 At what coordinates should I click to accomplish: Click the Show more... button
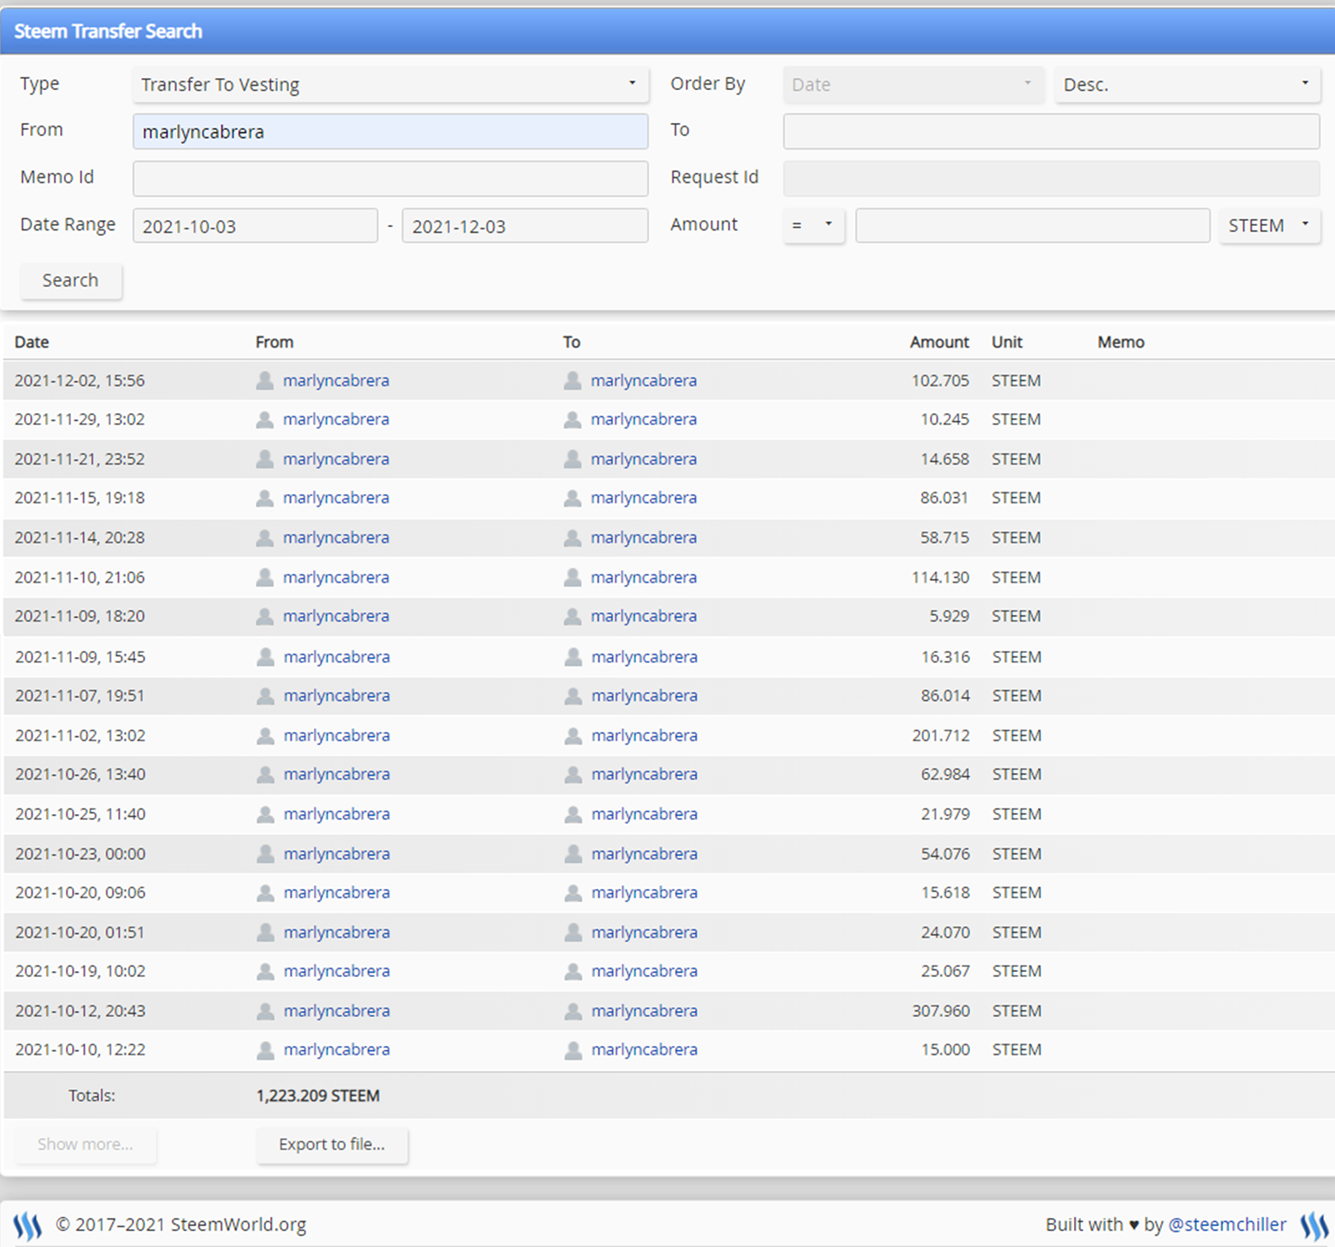pyautogui.click(x=85, y=1145)
